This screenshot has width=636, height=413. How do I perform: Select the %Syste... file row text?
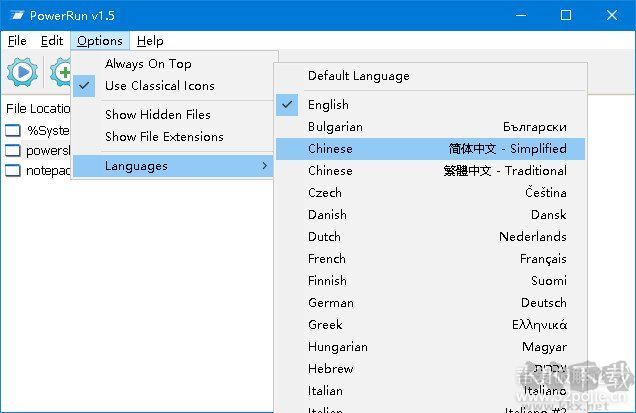pos(48,131)
